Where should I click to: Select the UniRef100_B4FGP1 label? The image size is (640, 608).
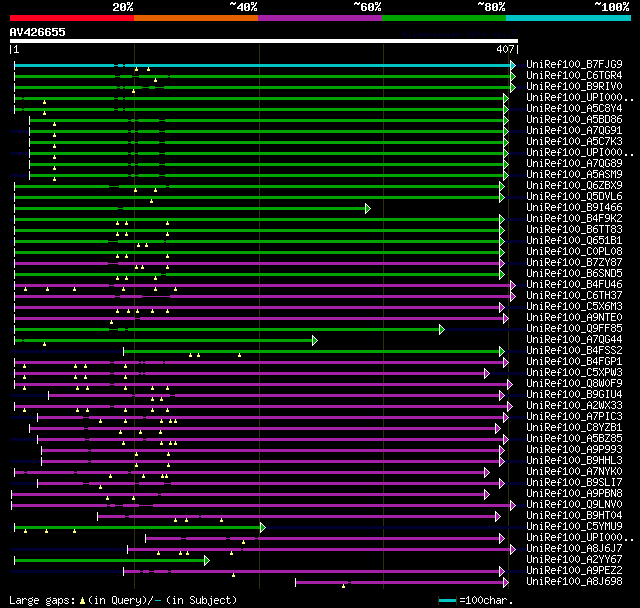coord(574,362)
